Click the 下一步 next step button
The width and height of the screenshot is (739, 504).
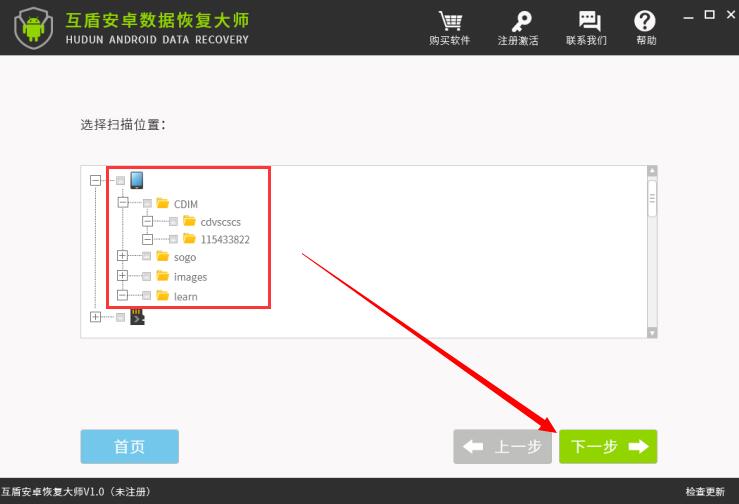[x=608, y=446]
